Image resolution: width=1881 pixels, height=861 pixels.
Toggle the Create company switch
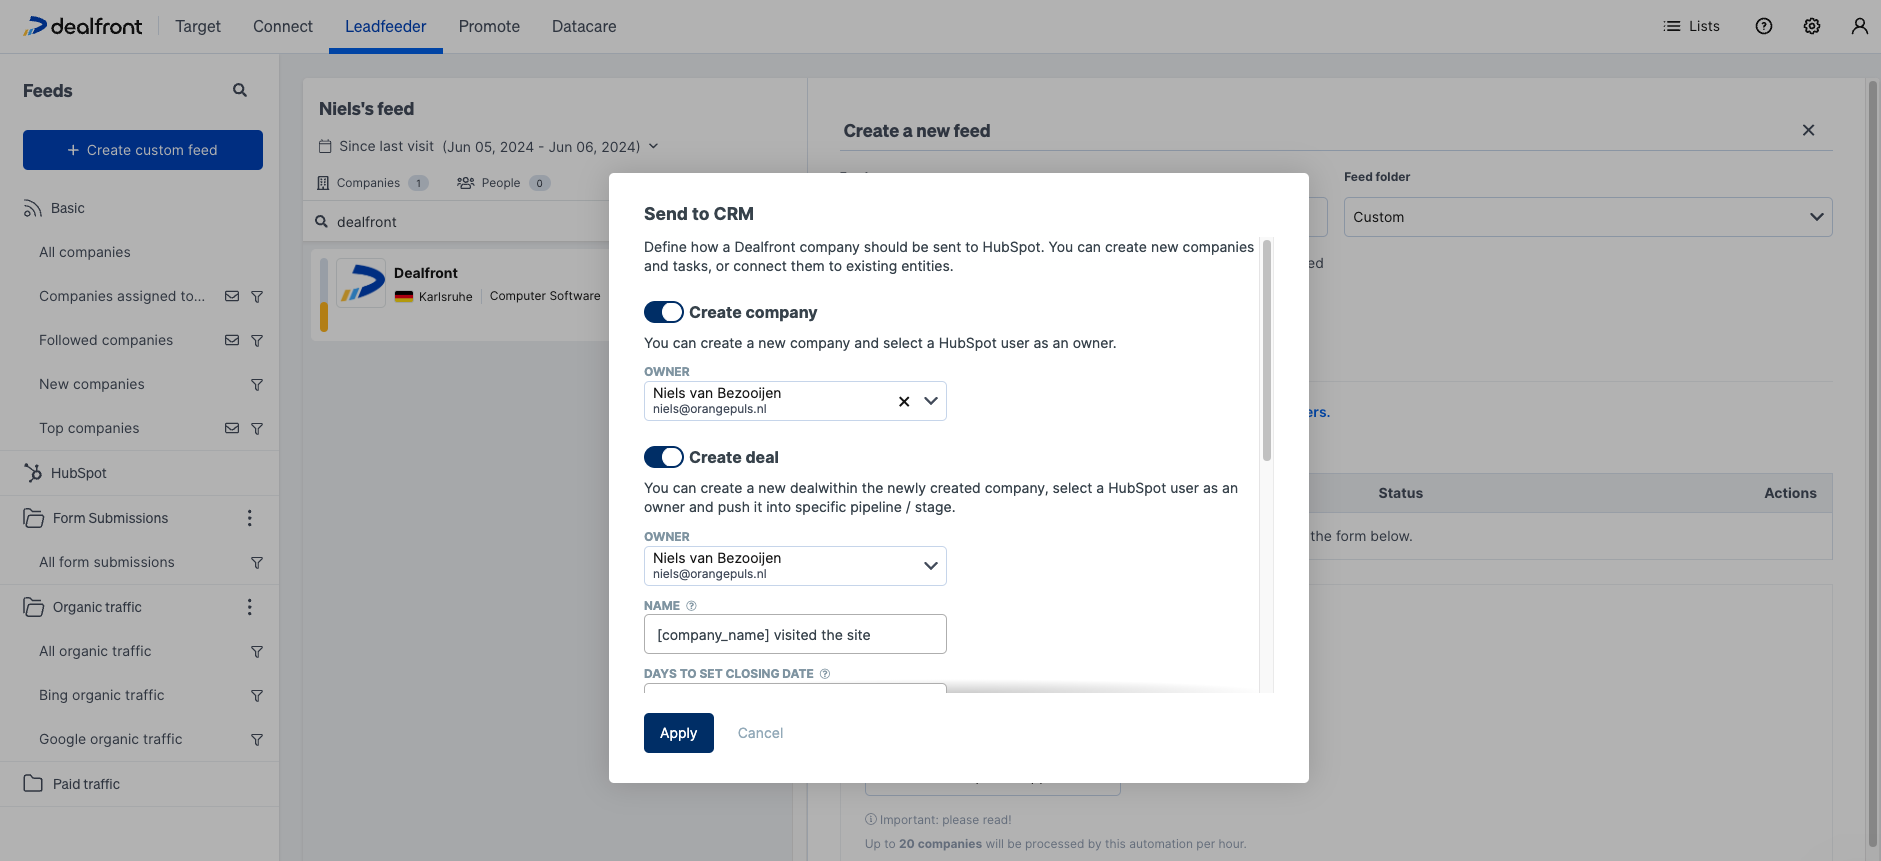(x=664, y=312)
